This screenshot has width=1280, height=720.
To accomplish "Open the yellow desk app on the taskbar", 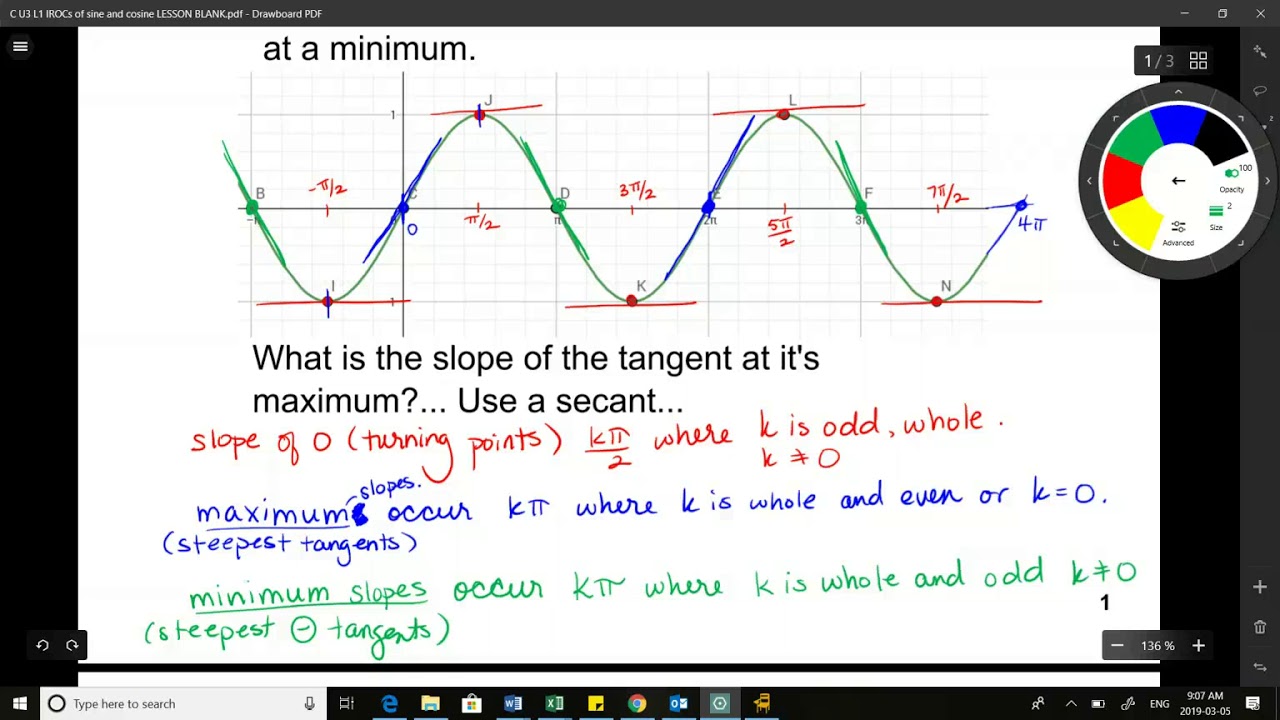I will [761, 703].
